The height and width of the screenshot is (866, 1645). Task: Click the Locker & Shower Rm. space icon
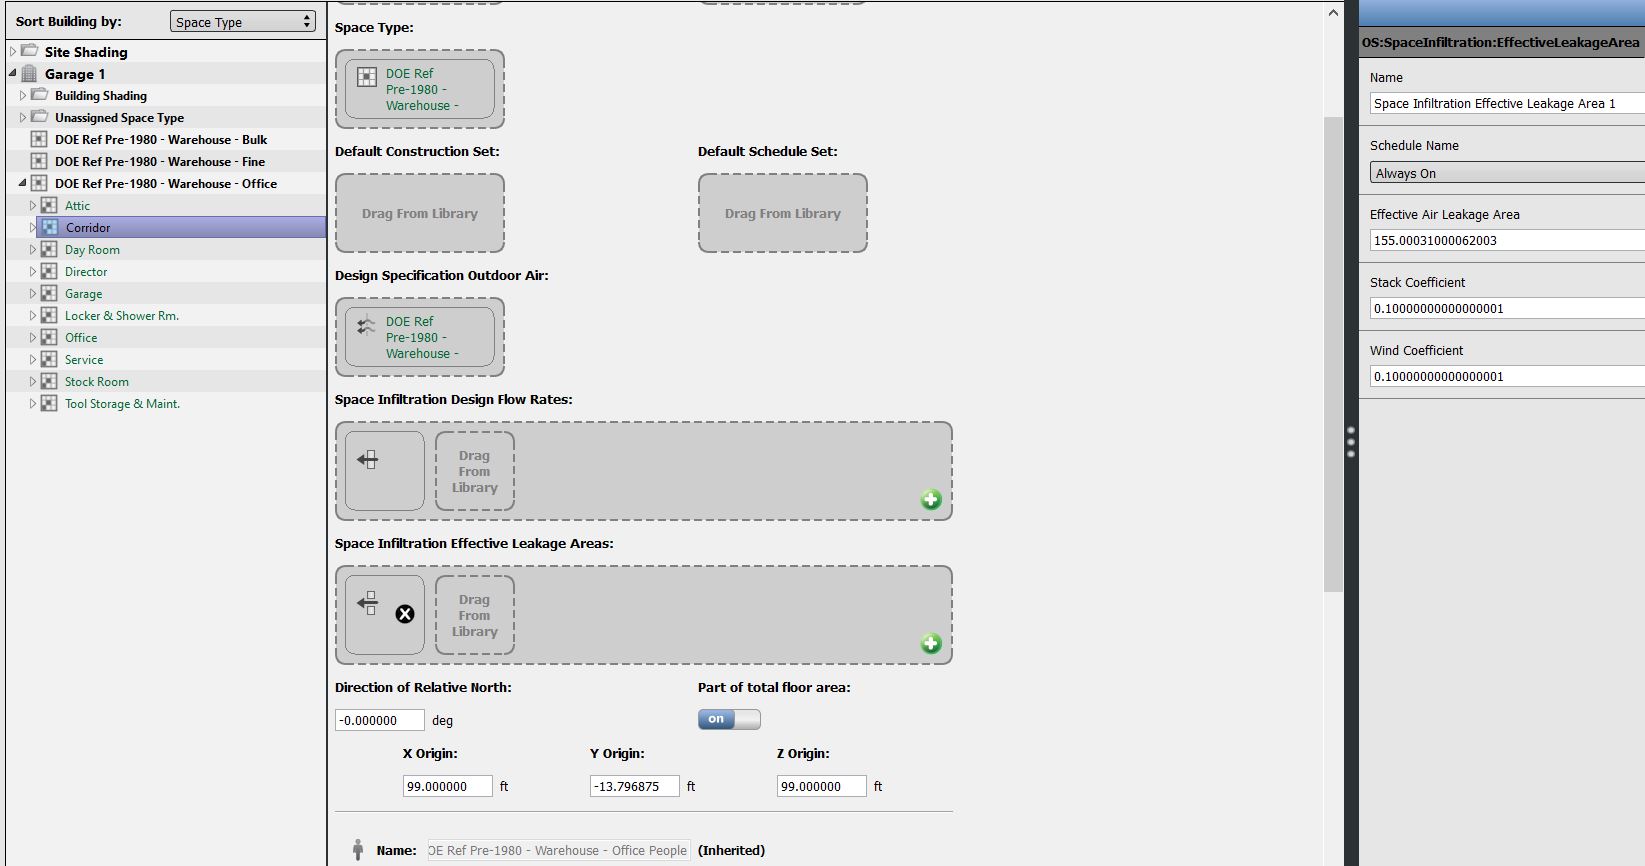[49, 315]
